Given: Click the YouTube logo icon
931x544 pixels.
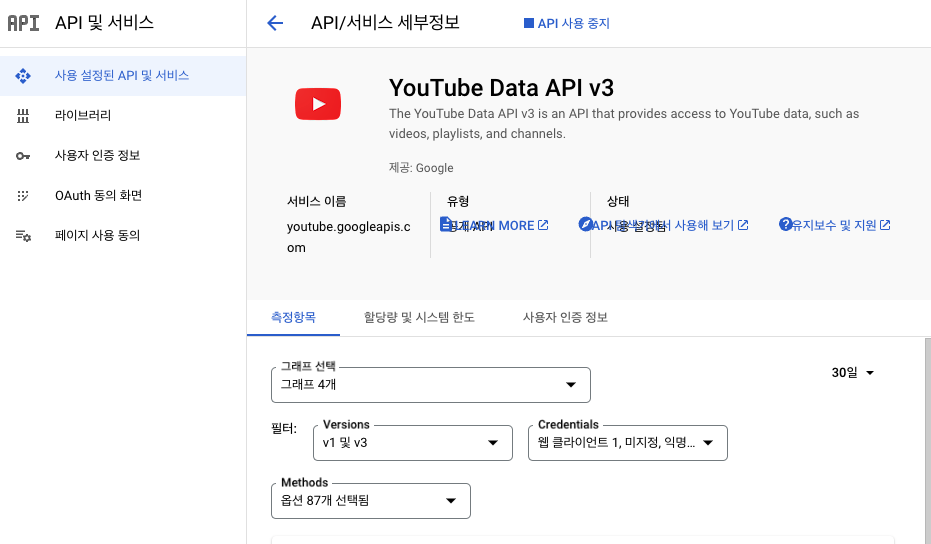Looking at the screenshot, I should click(318, 104).
